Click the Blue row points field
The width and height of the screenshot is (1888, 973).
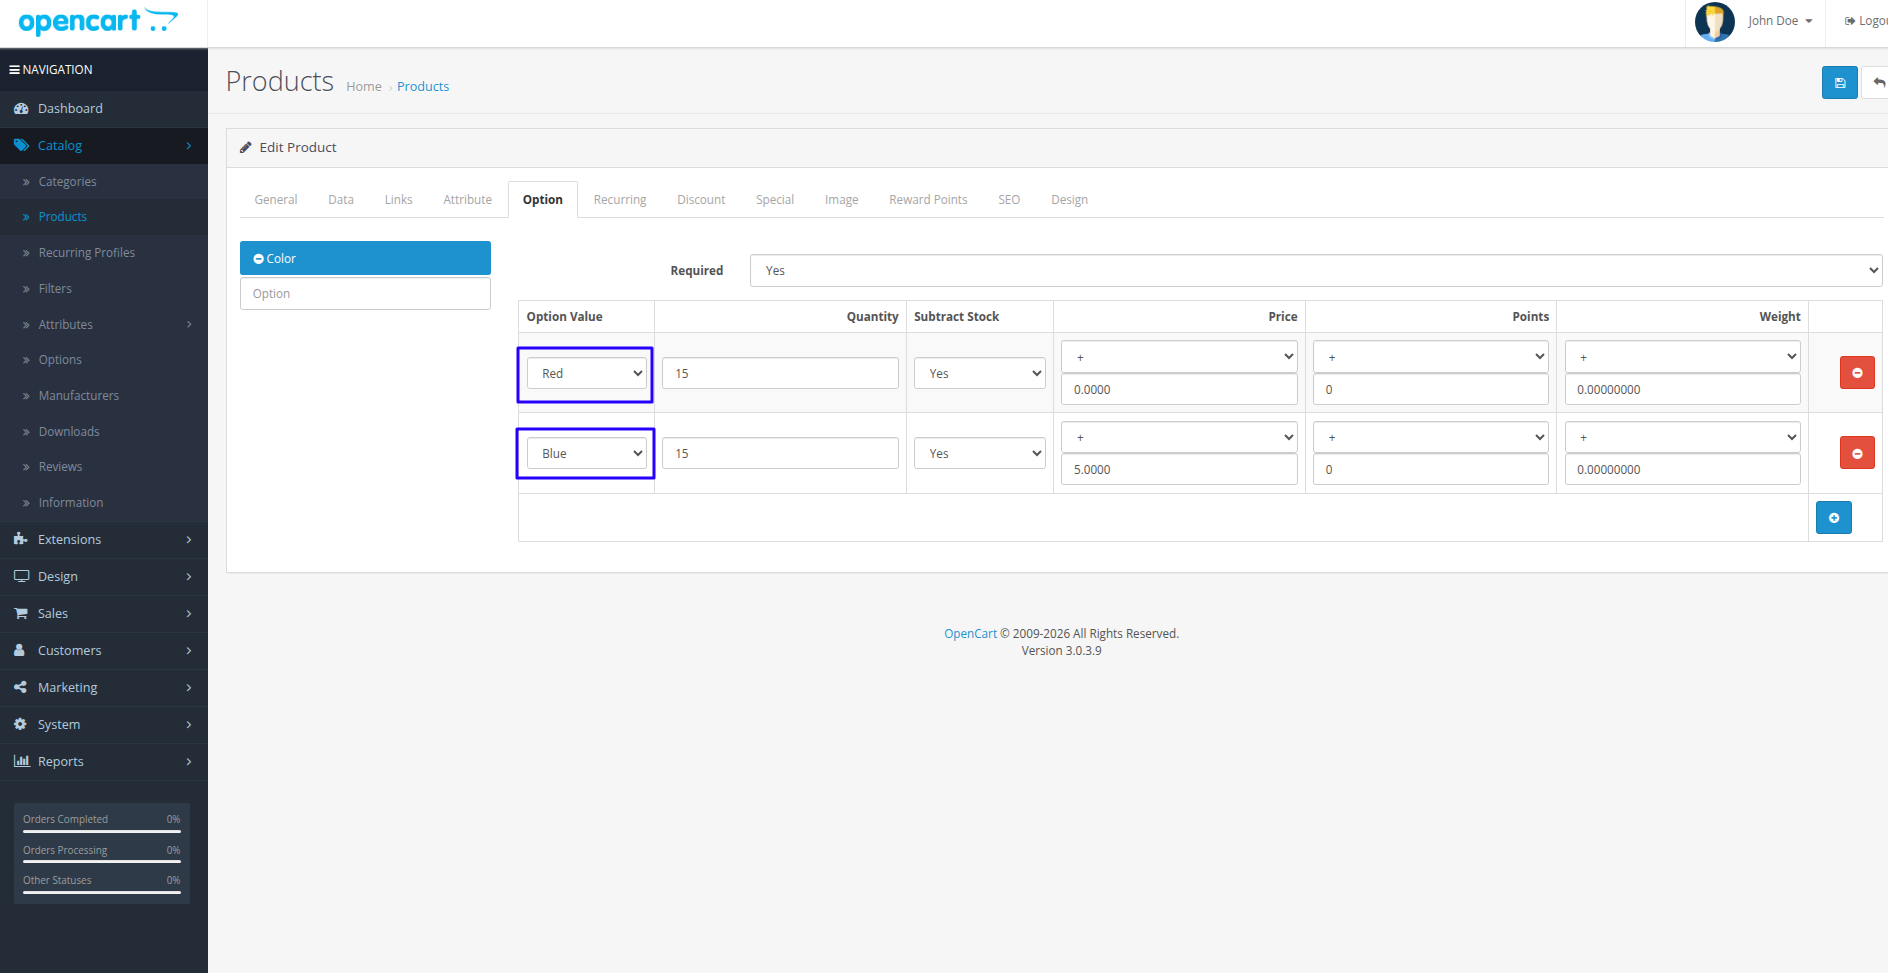(1431, 469)
